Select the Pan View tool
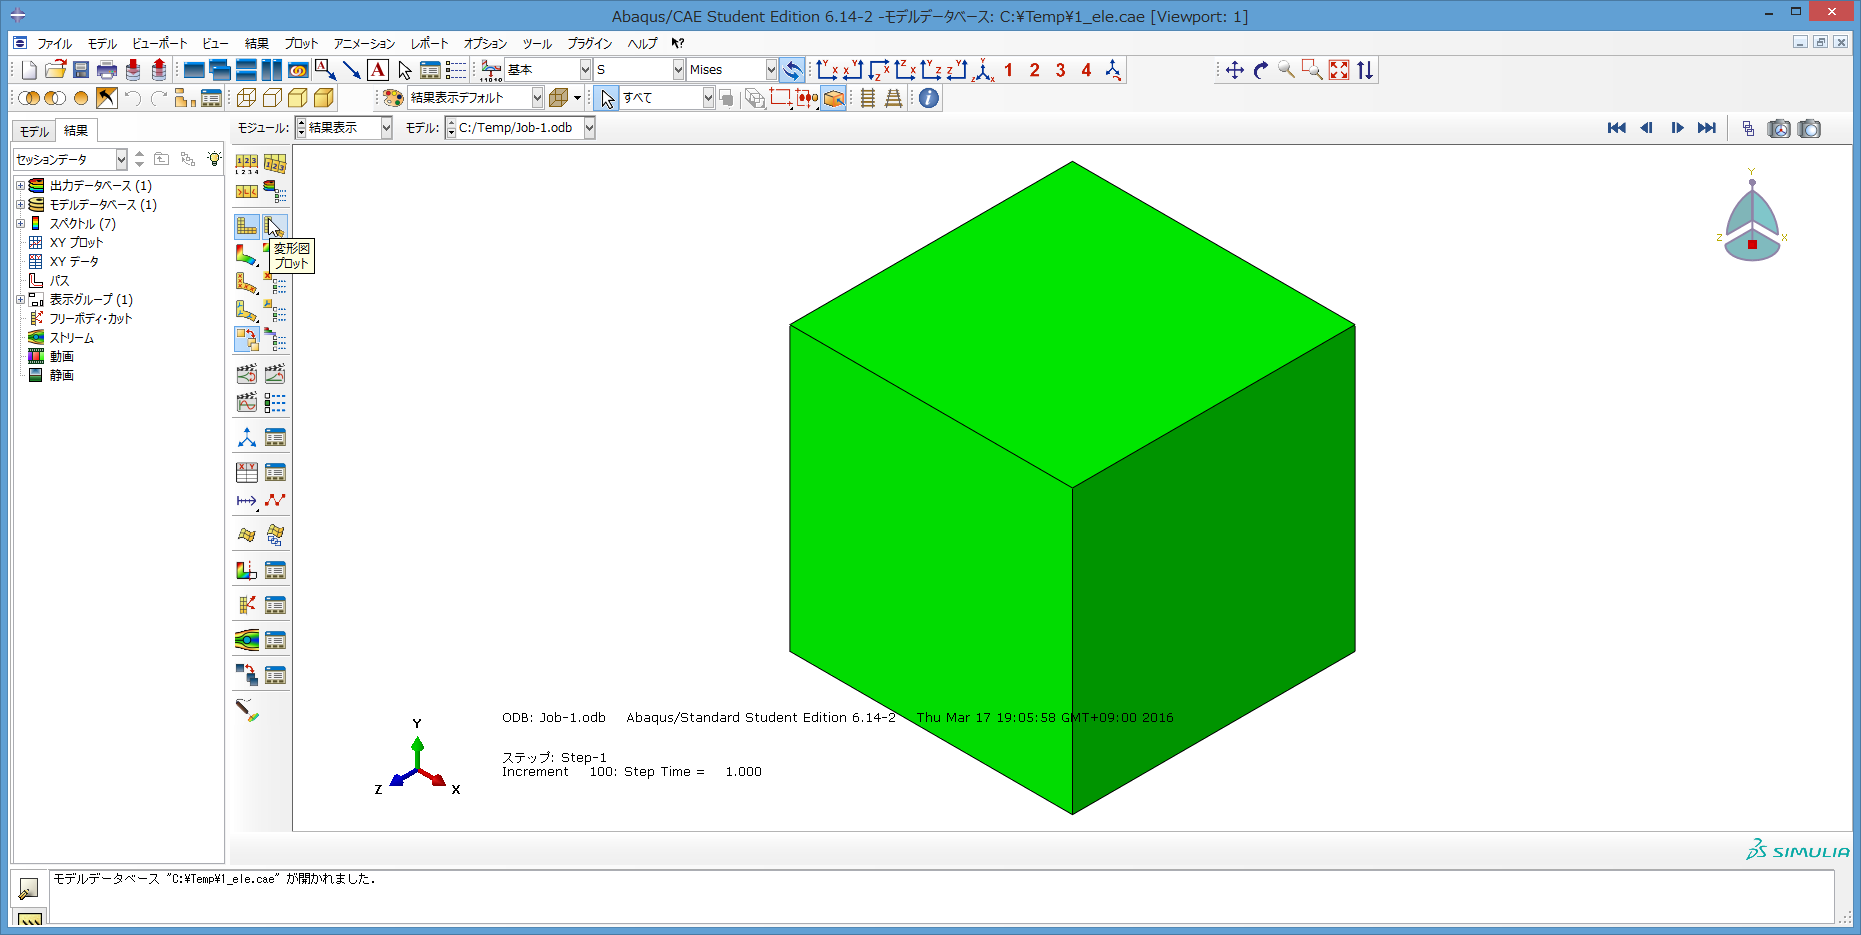The width and height of the screenshot is (1861, 935). (1235, 70)
